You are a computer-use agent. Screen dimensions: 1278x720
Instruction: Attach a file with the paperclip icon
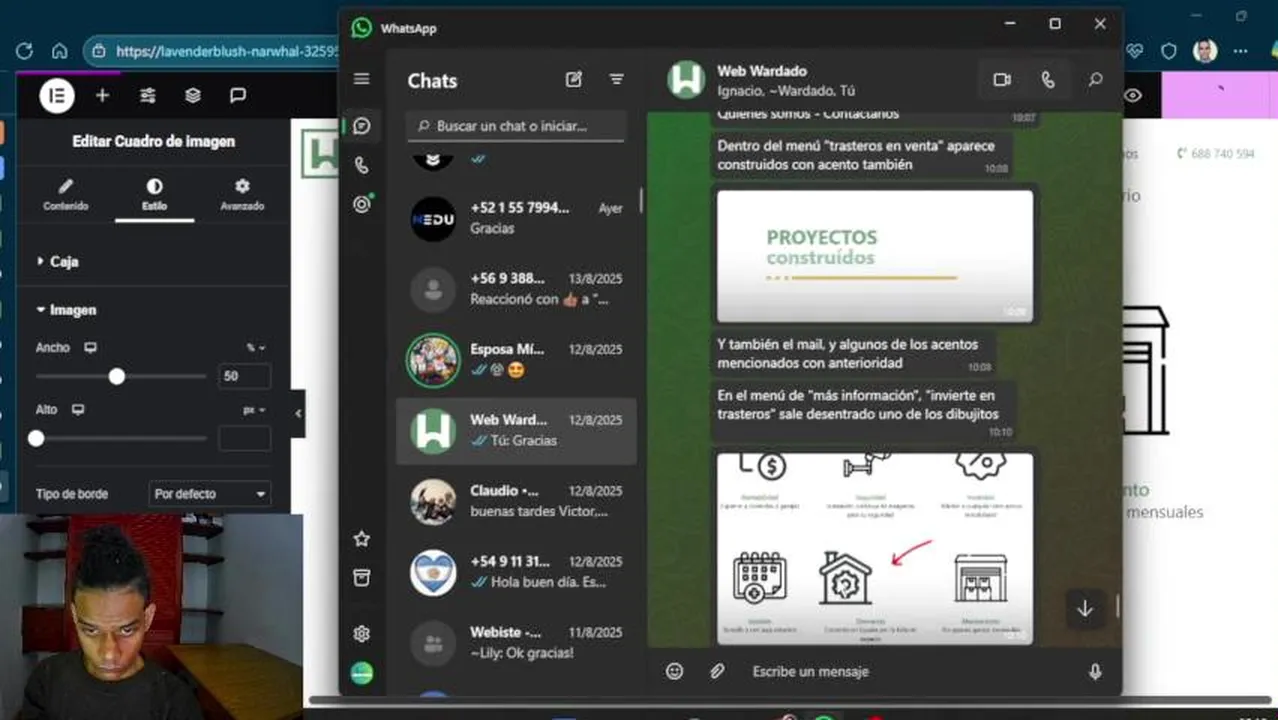pos(717,672)
